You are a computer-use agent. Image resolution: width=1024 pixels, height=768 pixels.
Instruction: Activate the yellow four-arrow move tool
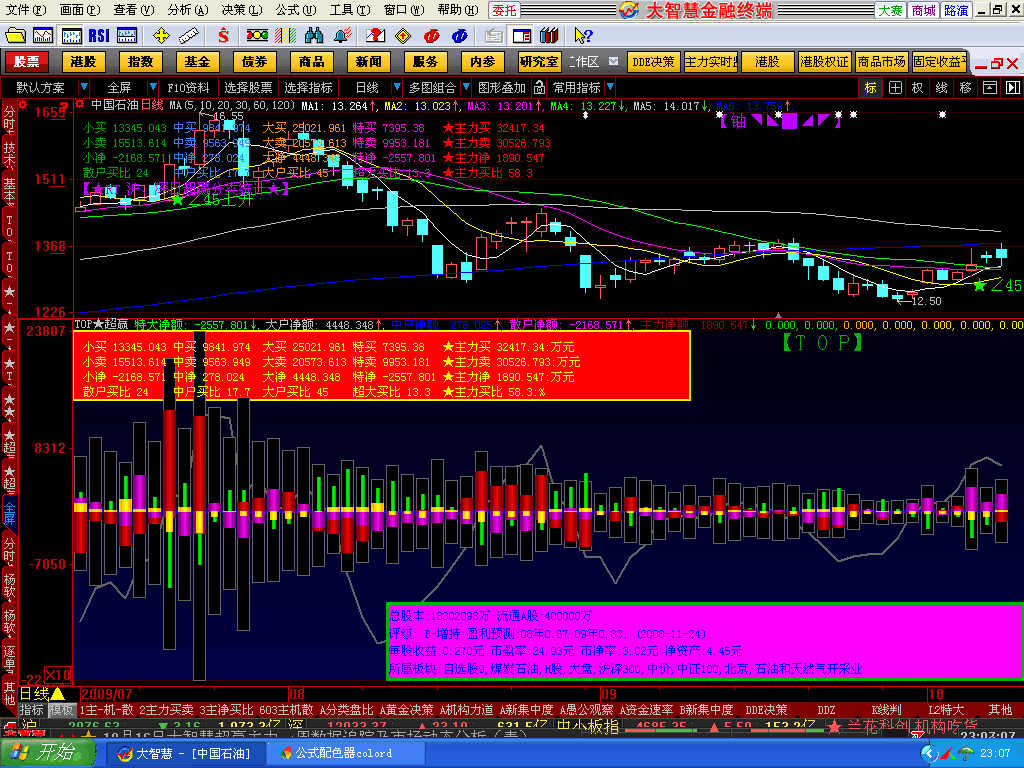click(x=161, y=35)
